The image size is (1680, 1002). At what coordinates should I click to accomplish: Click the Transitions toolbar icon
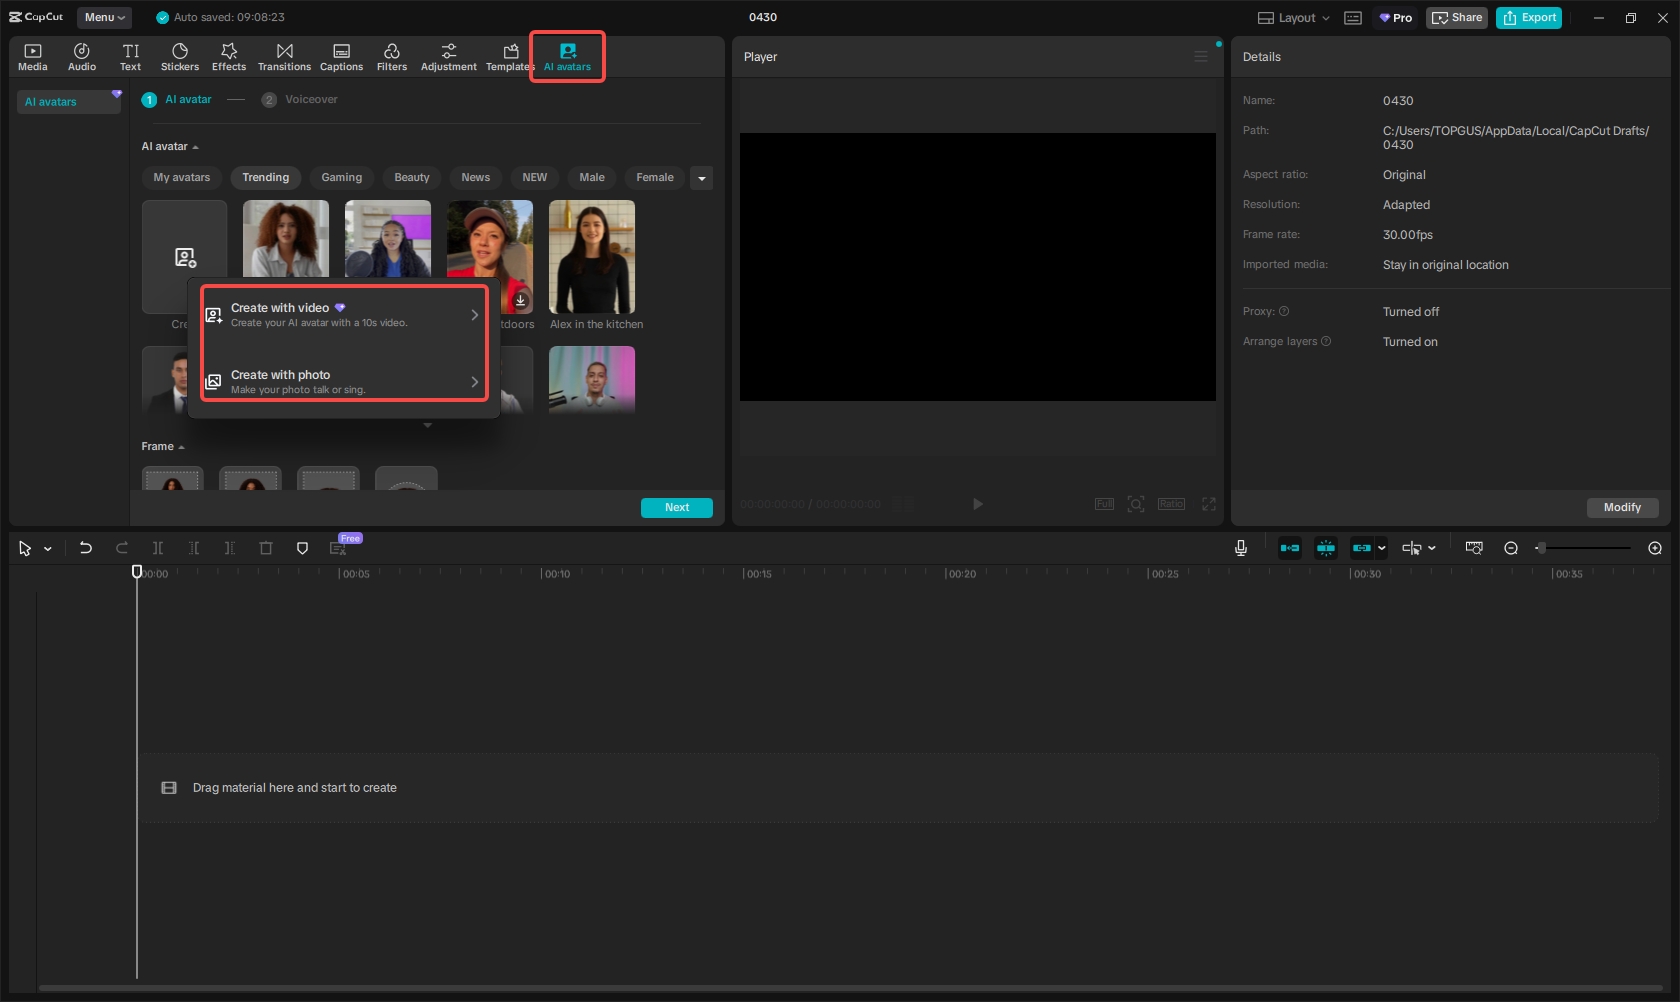pyautogui.click(x=284, y=57)
